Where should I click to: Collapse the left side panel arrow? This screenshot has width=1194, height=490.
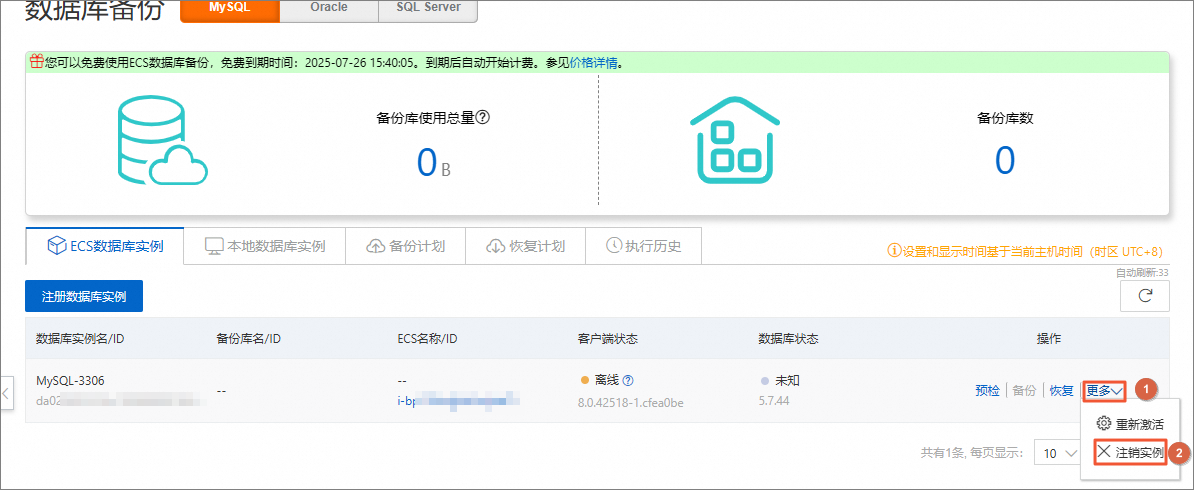(x=5, y=394)
